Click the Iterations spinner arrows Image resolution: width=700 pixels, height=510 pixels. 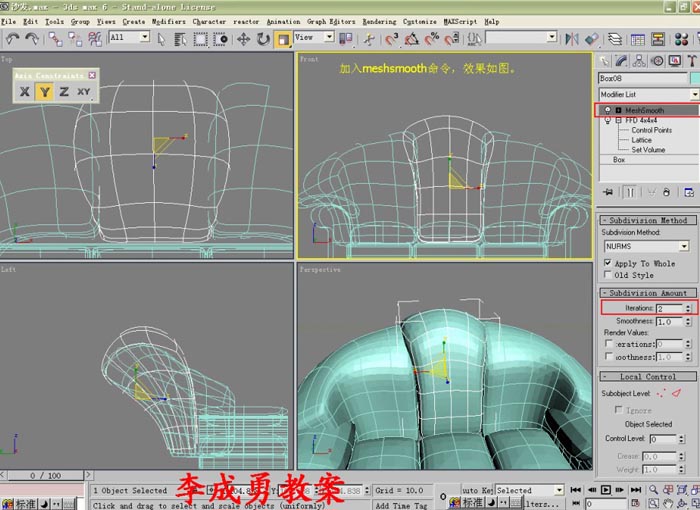tap(688, 308)
